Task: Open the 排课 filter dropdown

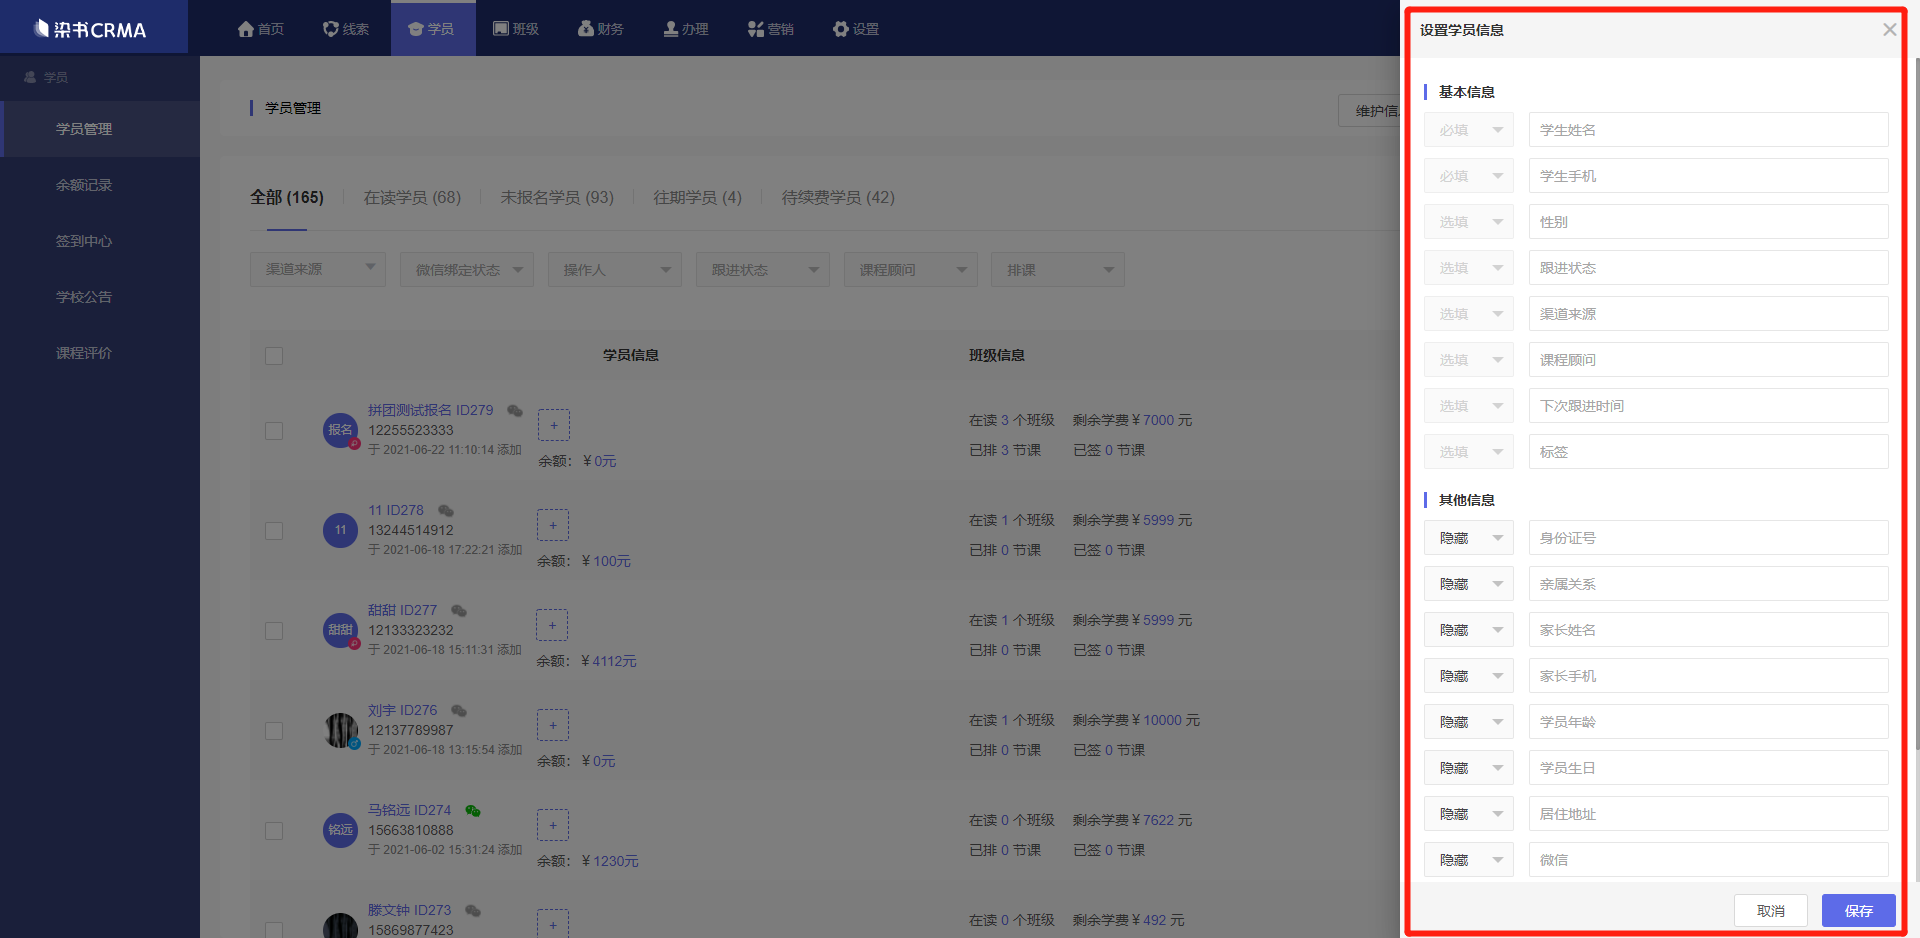Action: 1058,269
